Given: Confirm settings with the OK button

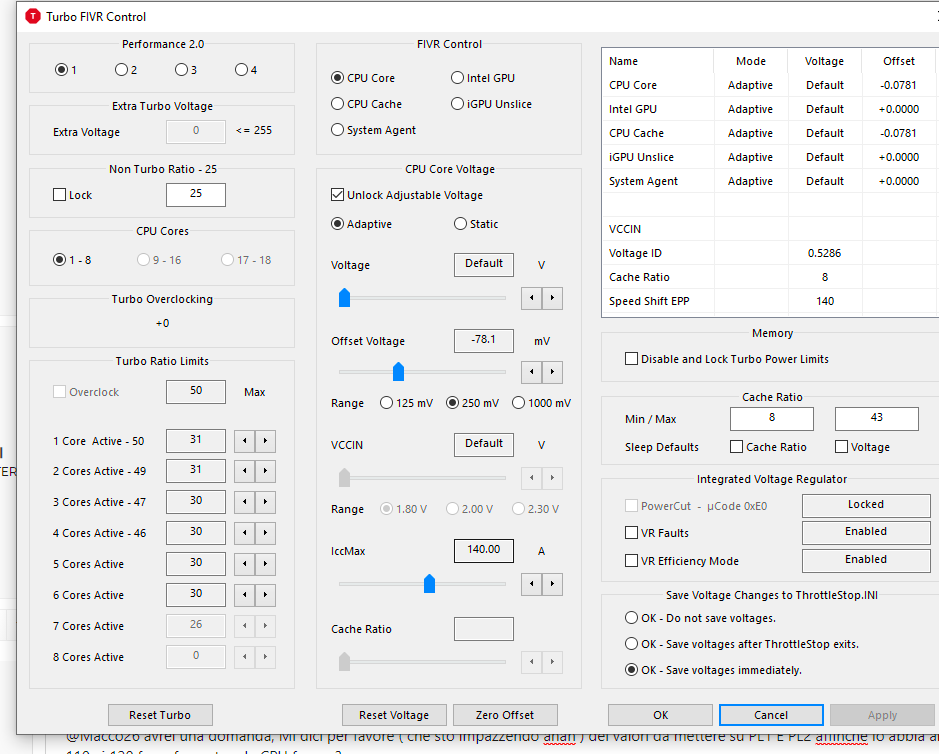Looking at the screenshot, I should tap(661, 715).
